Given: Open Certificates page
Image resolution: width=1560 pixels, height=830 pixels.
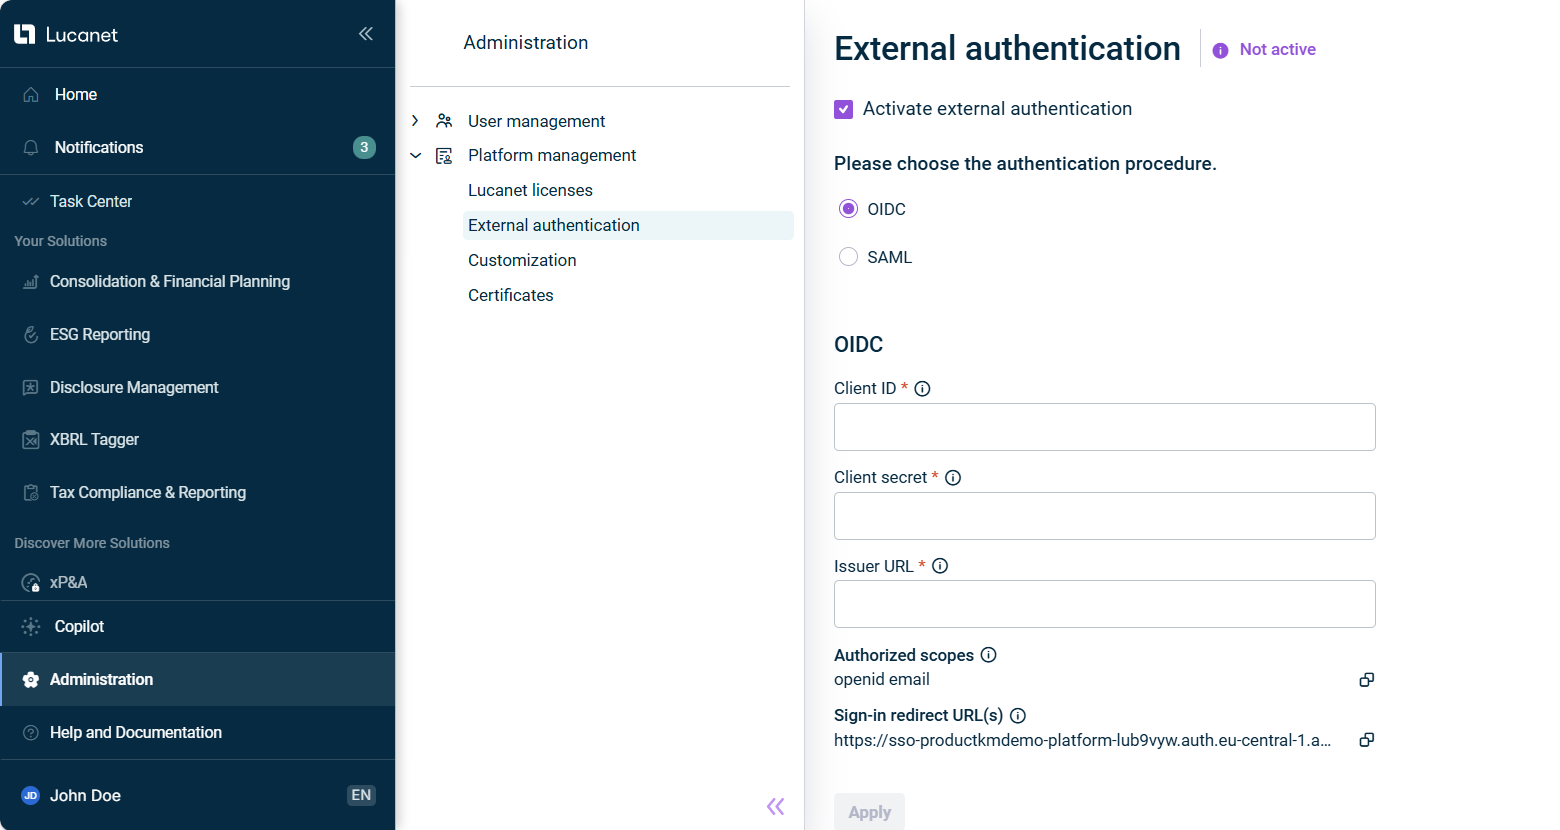Looking at the screenshot, I should (510, 295).
